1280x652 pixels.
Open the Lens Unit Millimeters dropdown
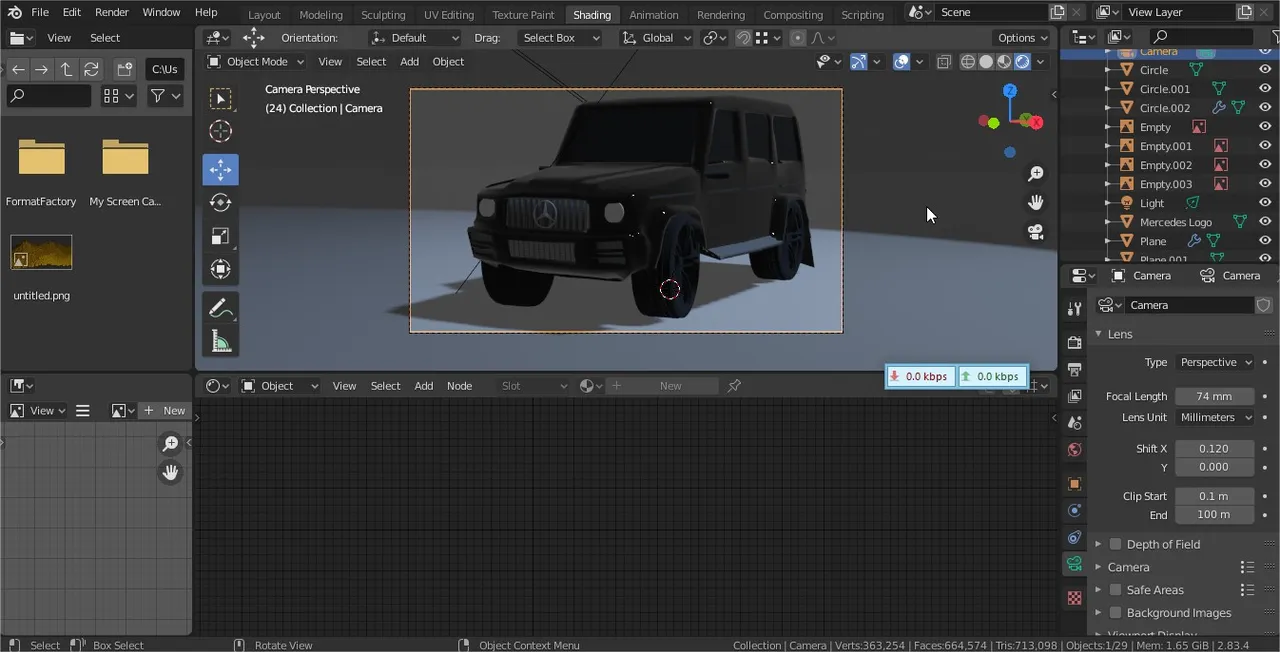(x=1215, y=417)
